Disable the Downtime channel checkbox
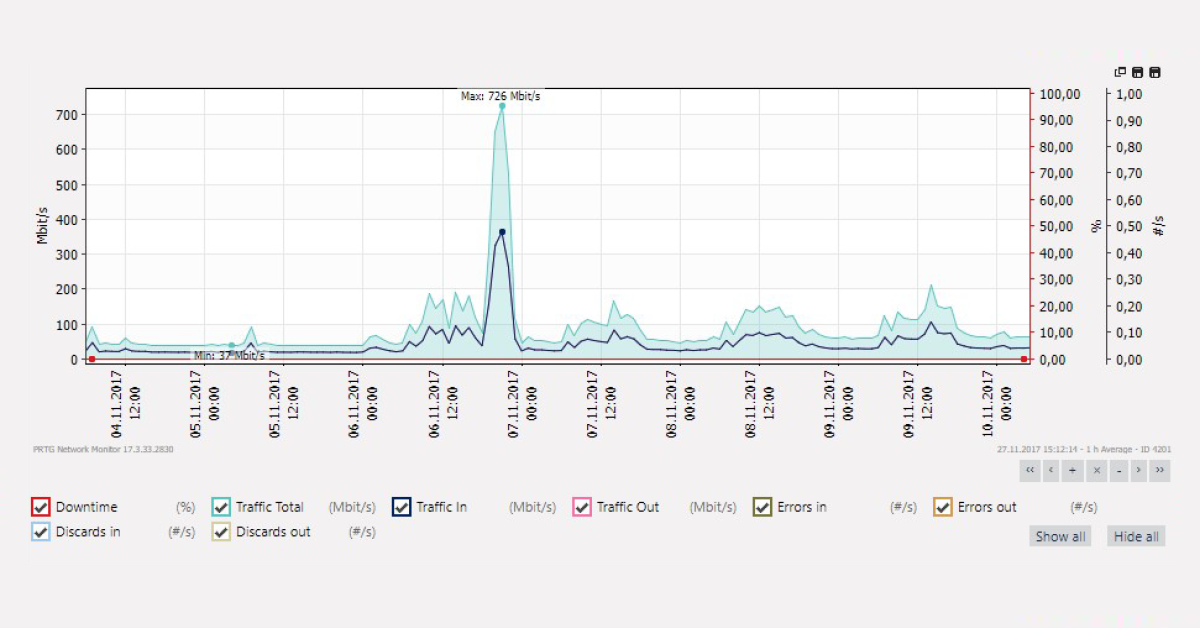 click(41, 507)
